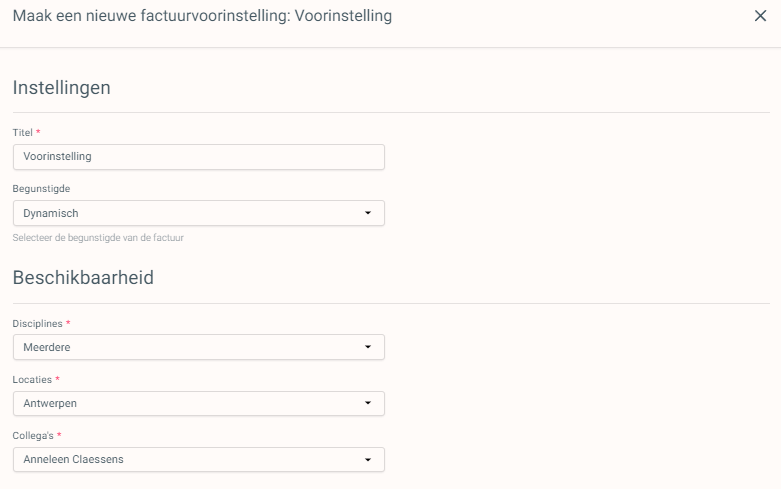
Task: Click the Instellingen section heading
Action: tap(62, 88)
